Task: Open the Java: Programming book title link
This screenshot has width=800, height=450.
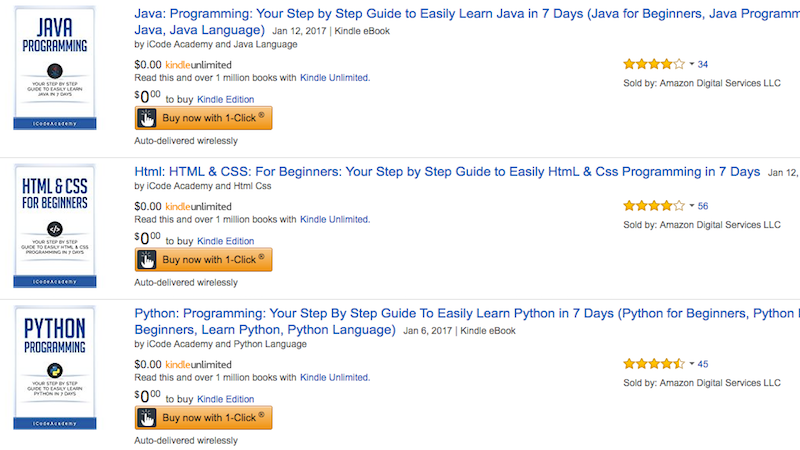Action: 467,22
